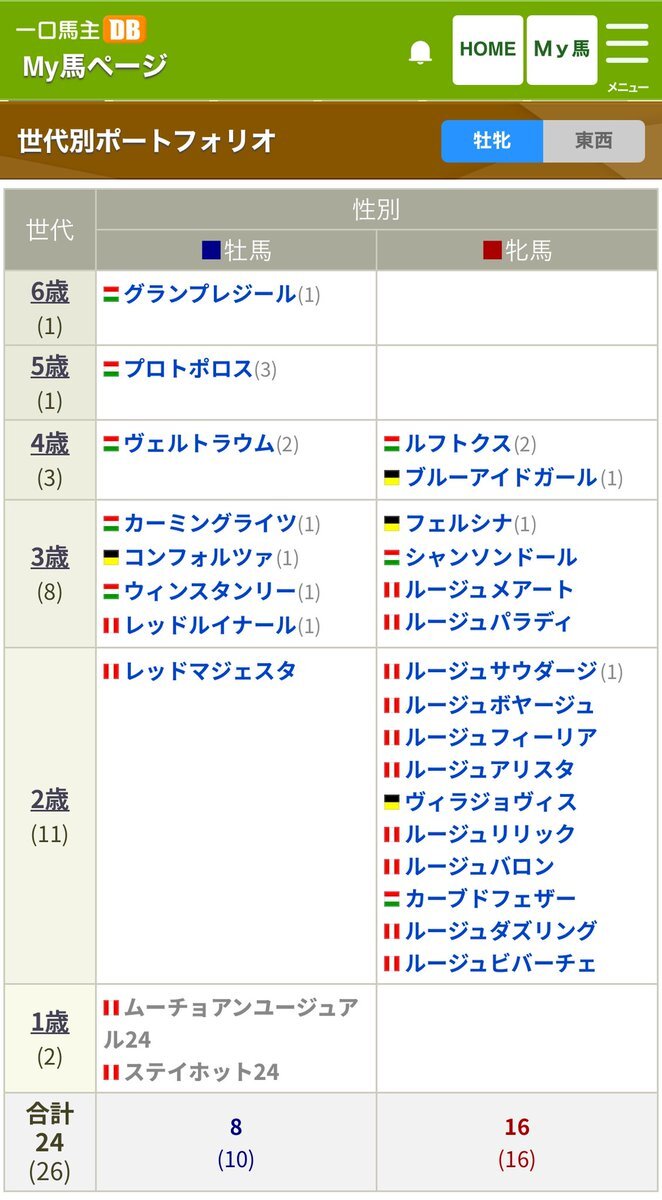Click the black-yellow icon beside ヴィラジョヴィス

(392, 802)
